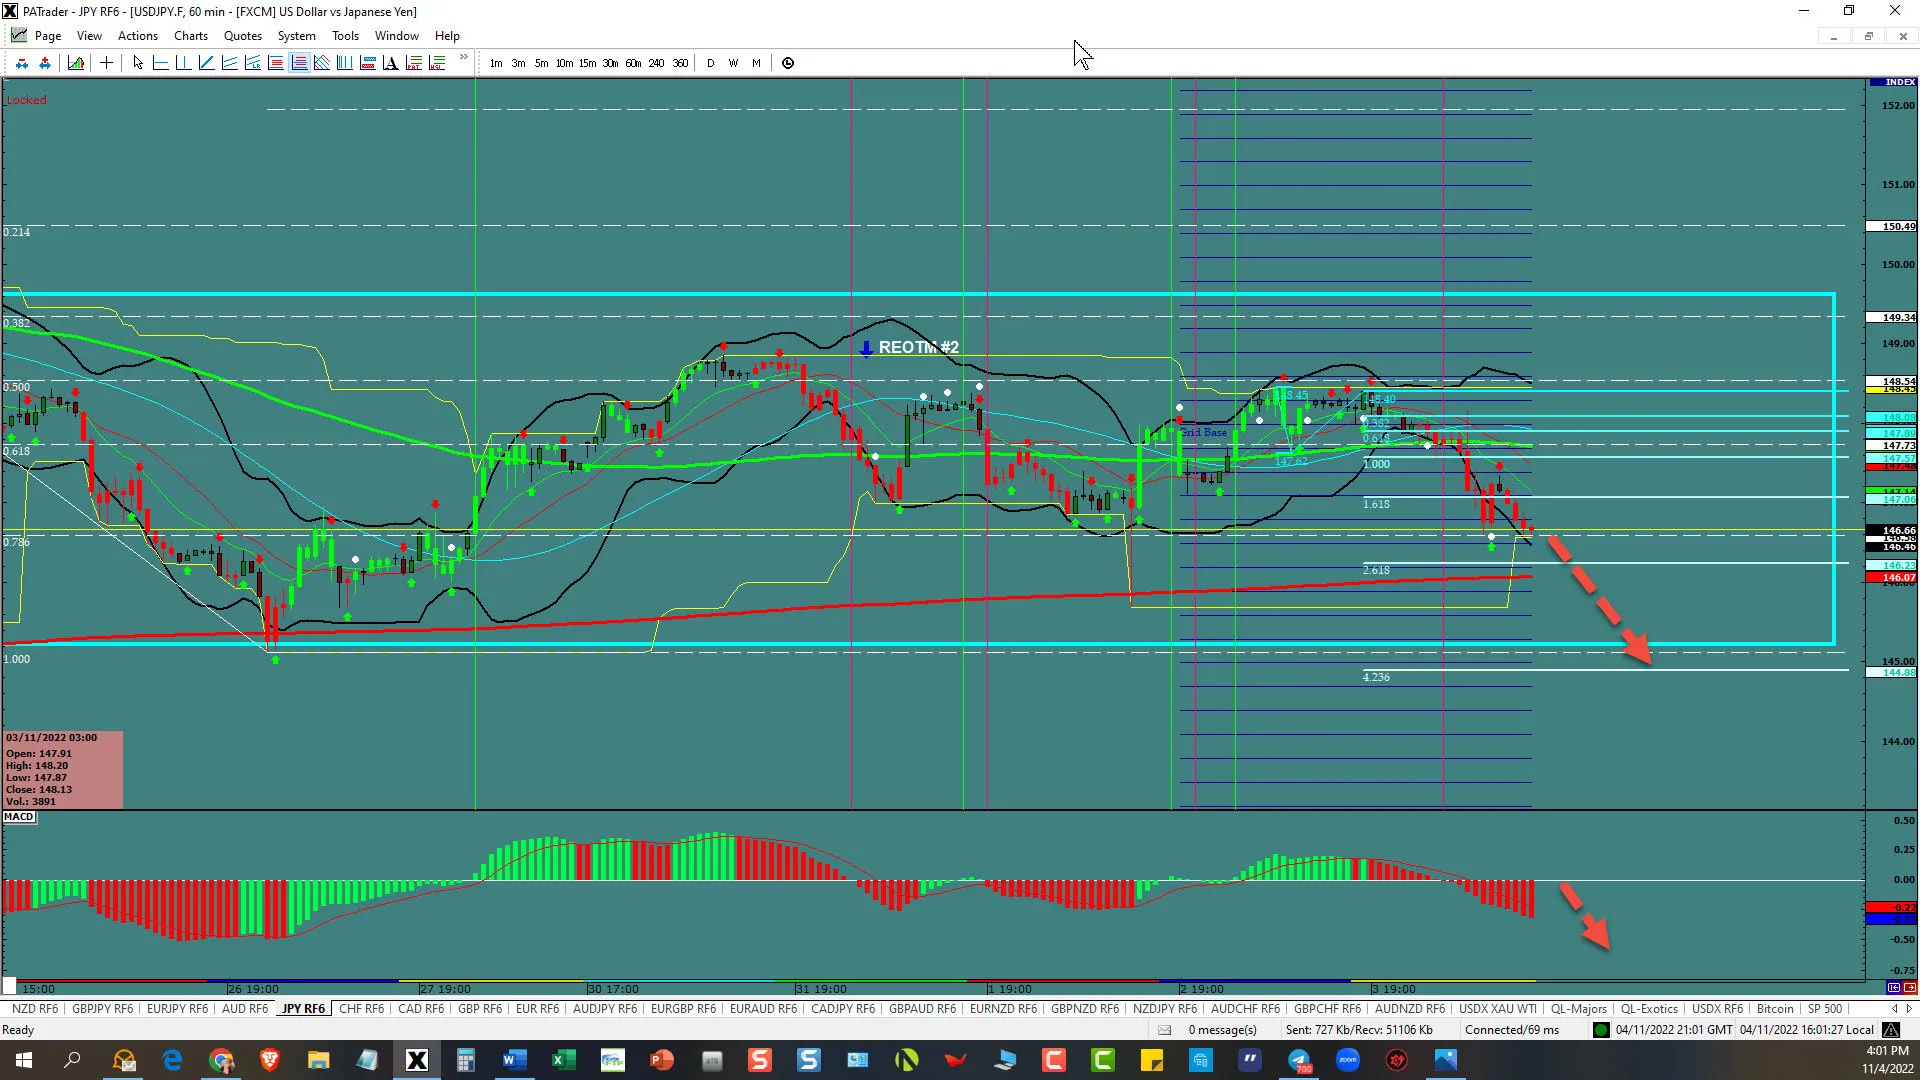Open the Page menu

click(47, 36)
